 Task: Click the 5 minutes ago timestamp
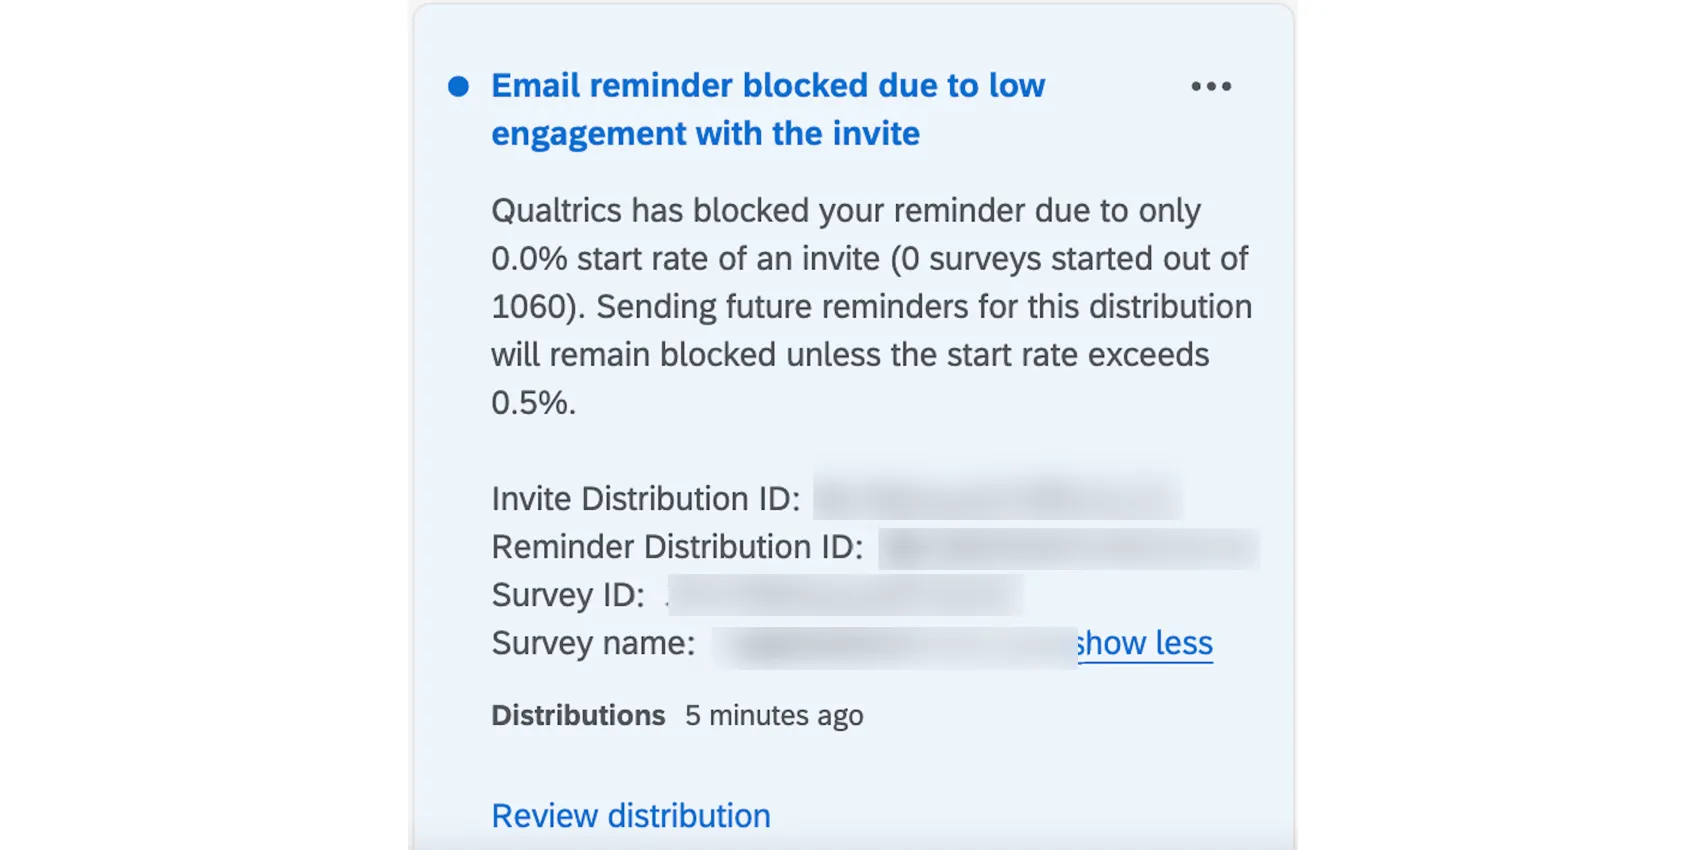(773, 715)
